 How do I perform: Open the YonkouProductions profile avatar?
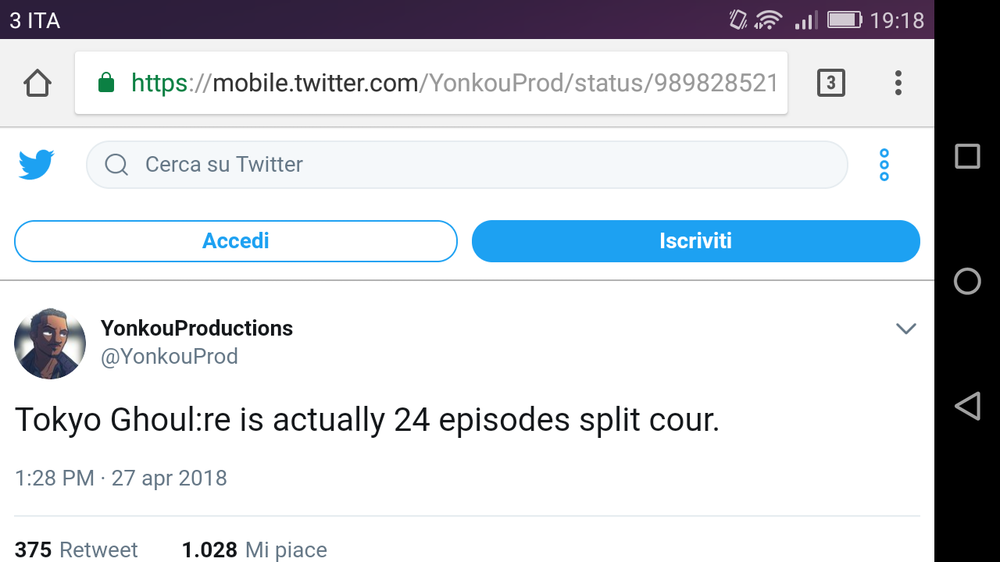point(50,343)
